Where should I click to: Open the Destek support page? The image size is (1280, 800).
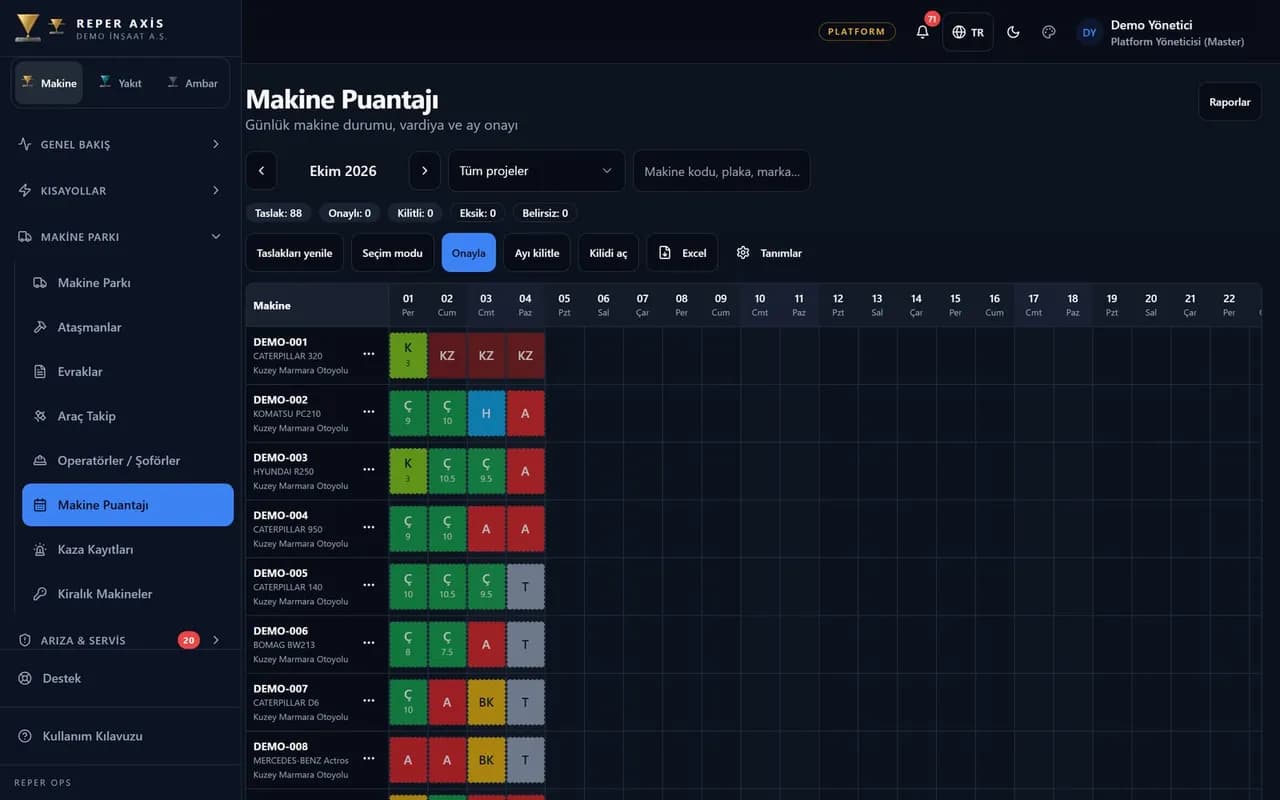[120, 678]
